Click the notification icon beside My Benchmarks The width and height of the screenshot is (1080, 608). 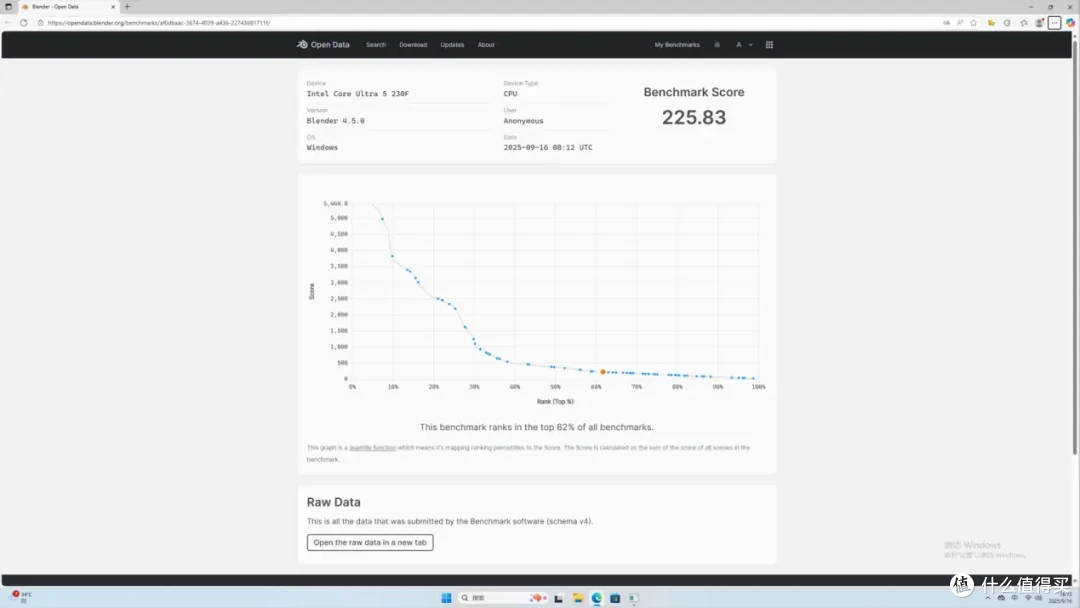coord(717,45)
